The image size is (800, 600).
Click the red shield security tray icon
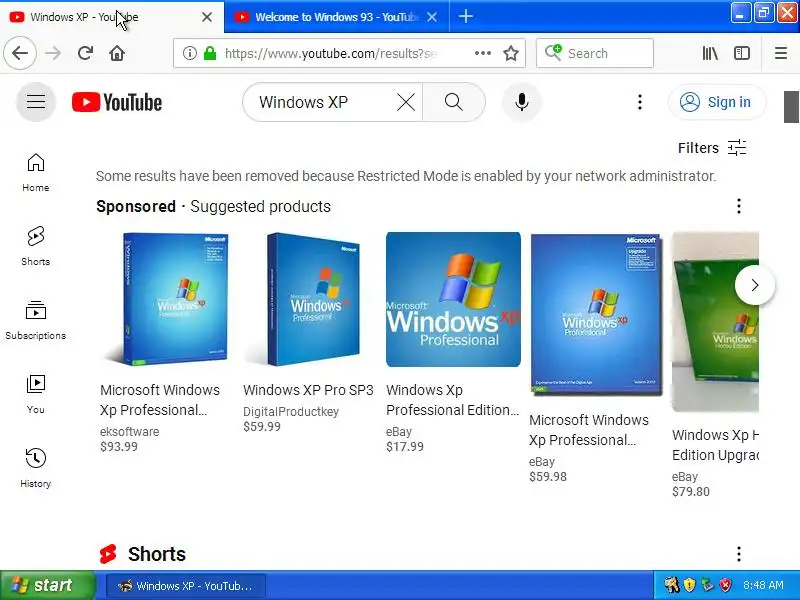click(725, 585)
